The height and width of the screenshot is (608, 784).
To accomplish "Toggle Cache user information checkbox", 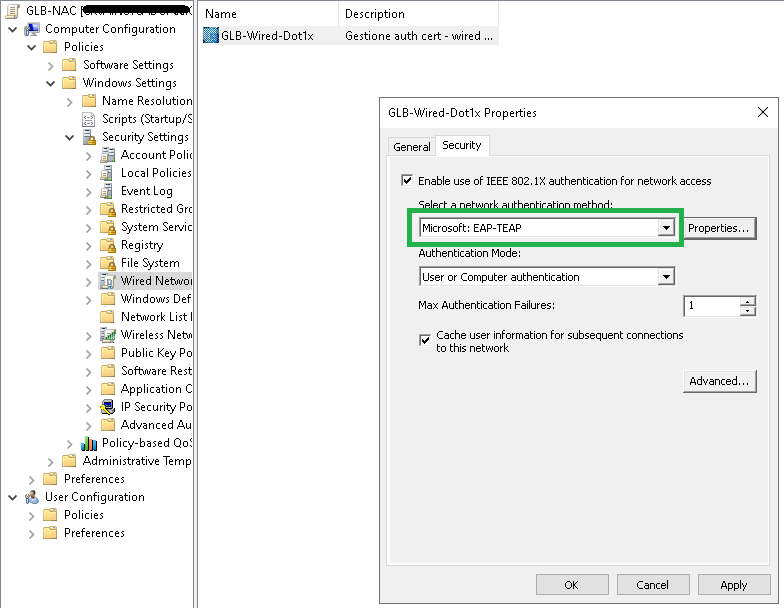I will click(425, 340).
